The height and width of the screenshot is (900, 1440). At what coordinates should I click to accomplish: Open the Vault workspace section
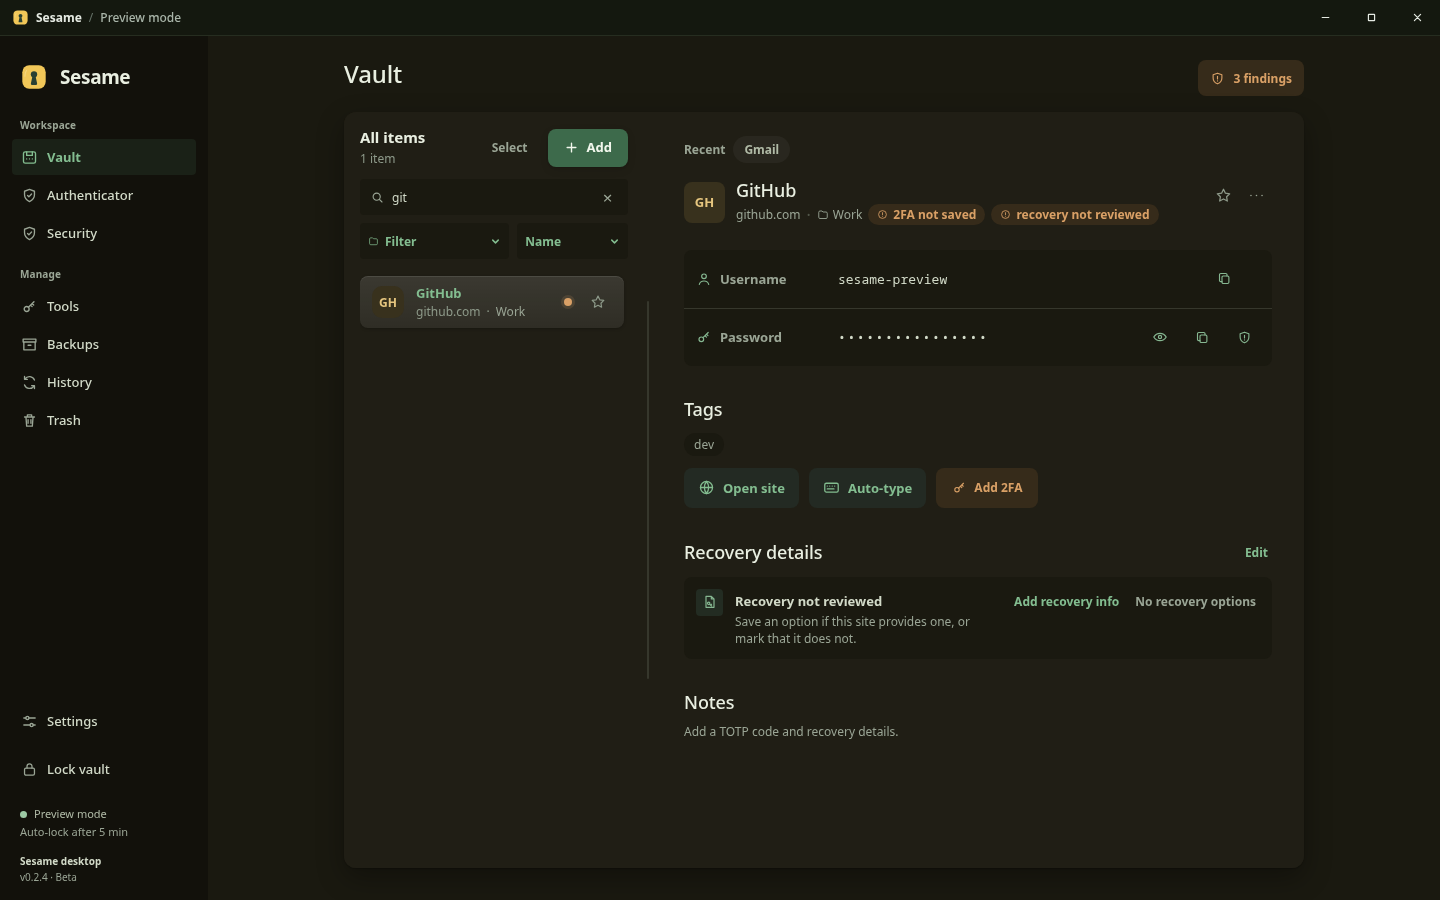pos(104,157)
